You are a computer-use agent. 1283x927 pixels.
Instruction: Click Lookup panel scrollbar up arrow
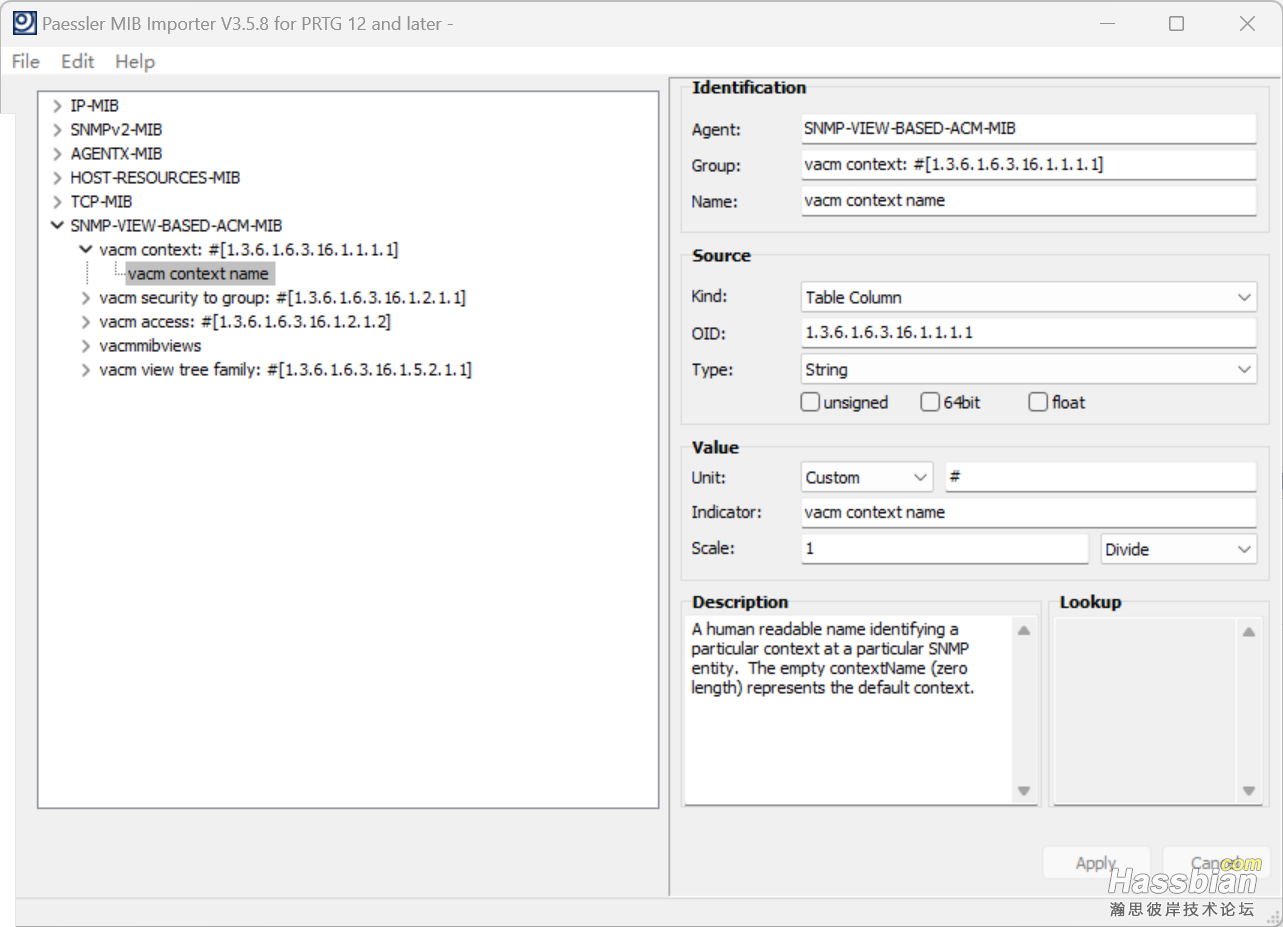click(1248, 631)
